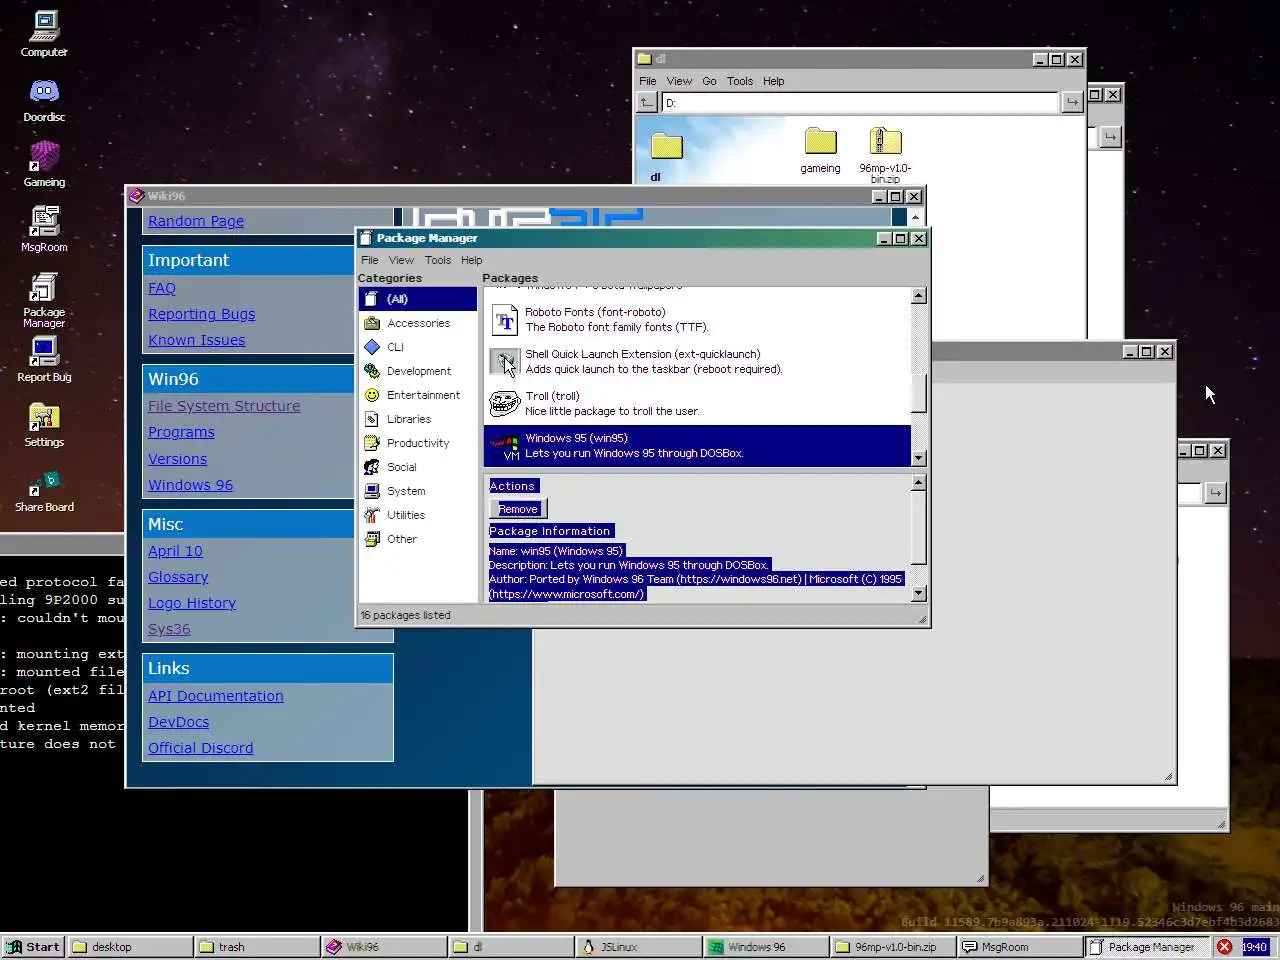Image resolution: width=1280 pixels, height=960 pixels.
Task: Click the Packages list scroll-down arrow
Action: coord(919,458)
